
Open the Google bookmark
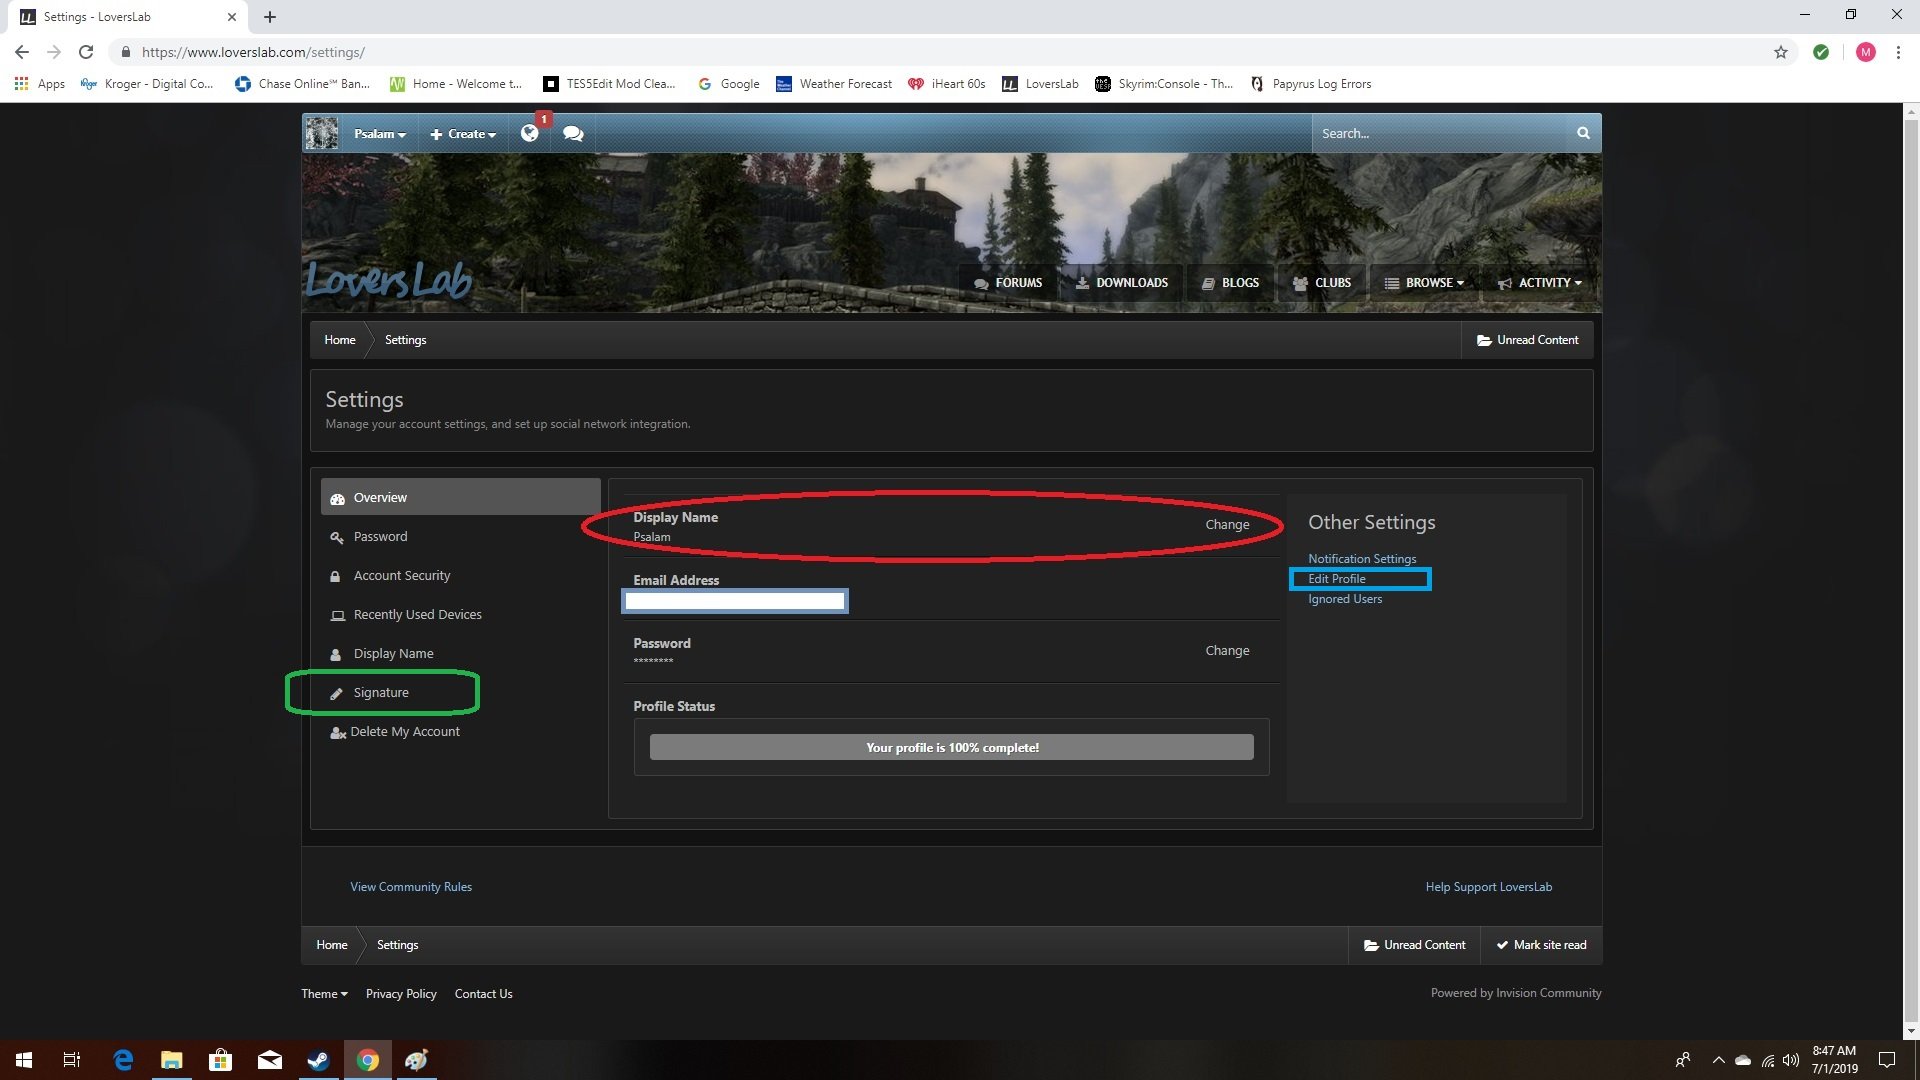coord(729,84)
